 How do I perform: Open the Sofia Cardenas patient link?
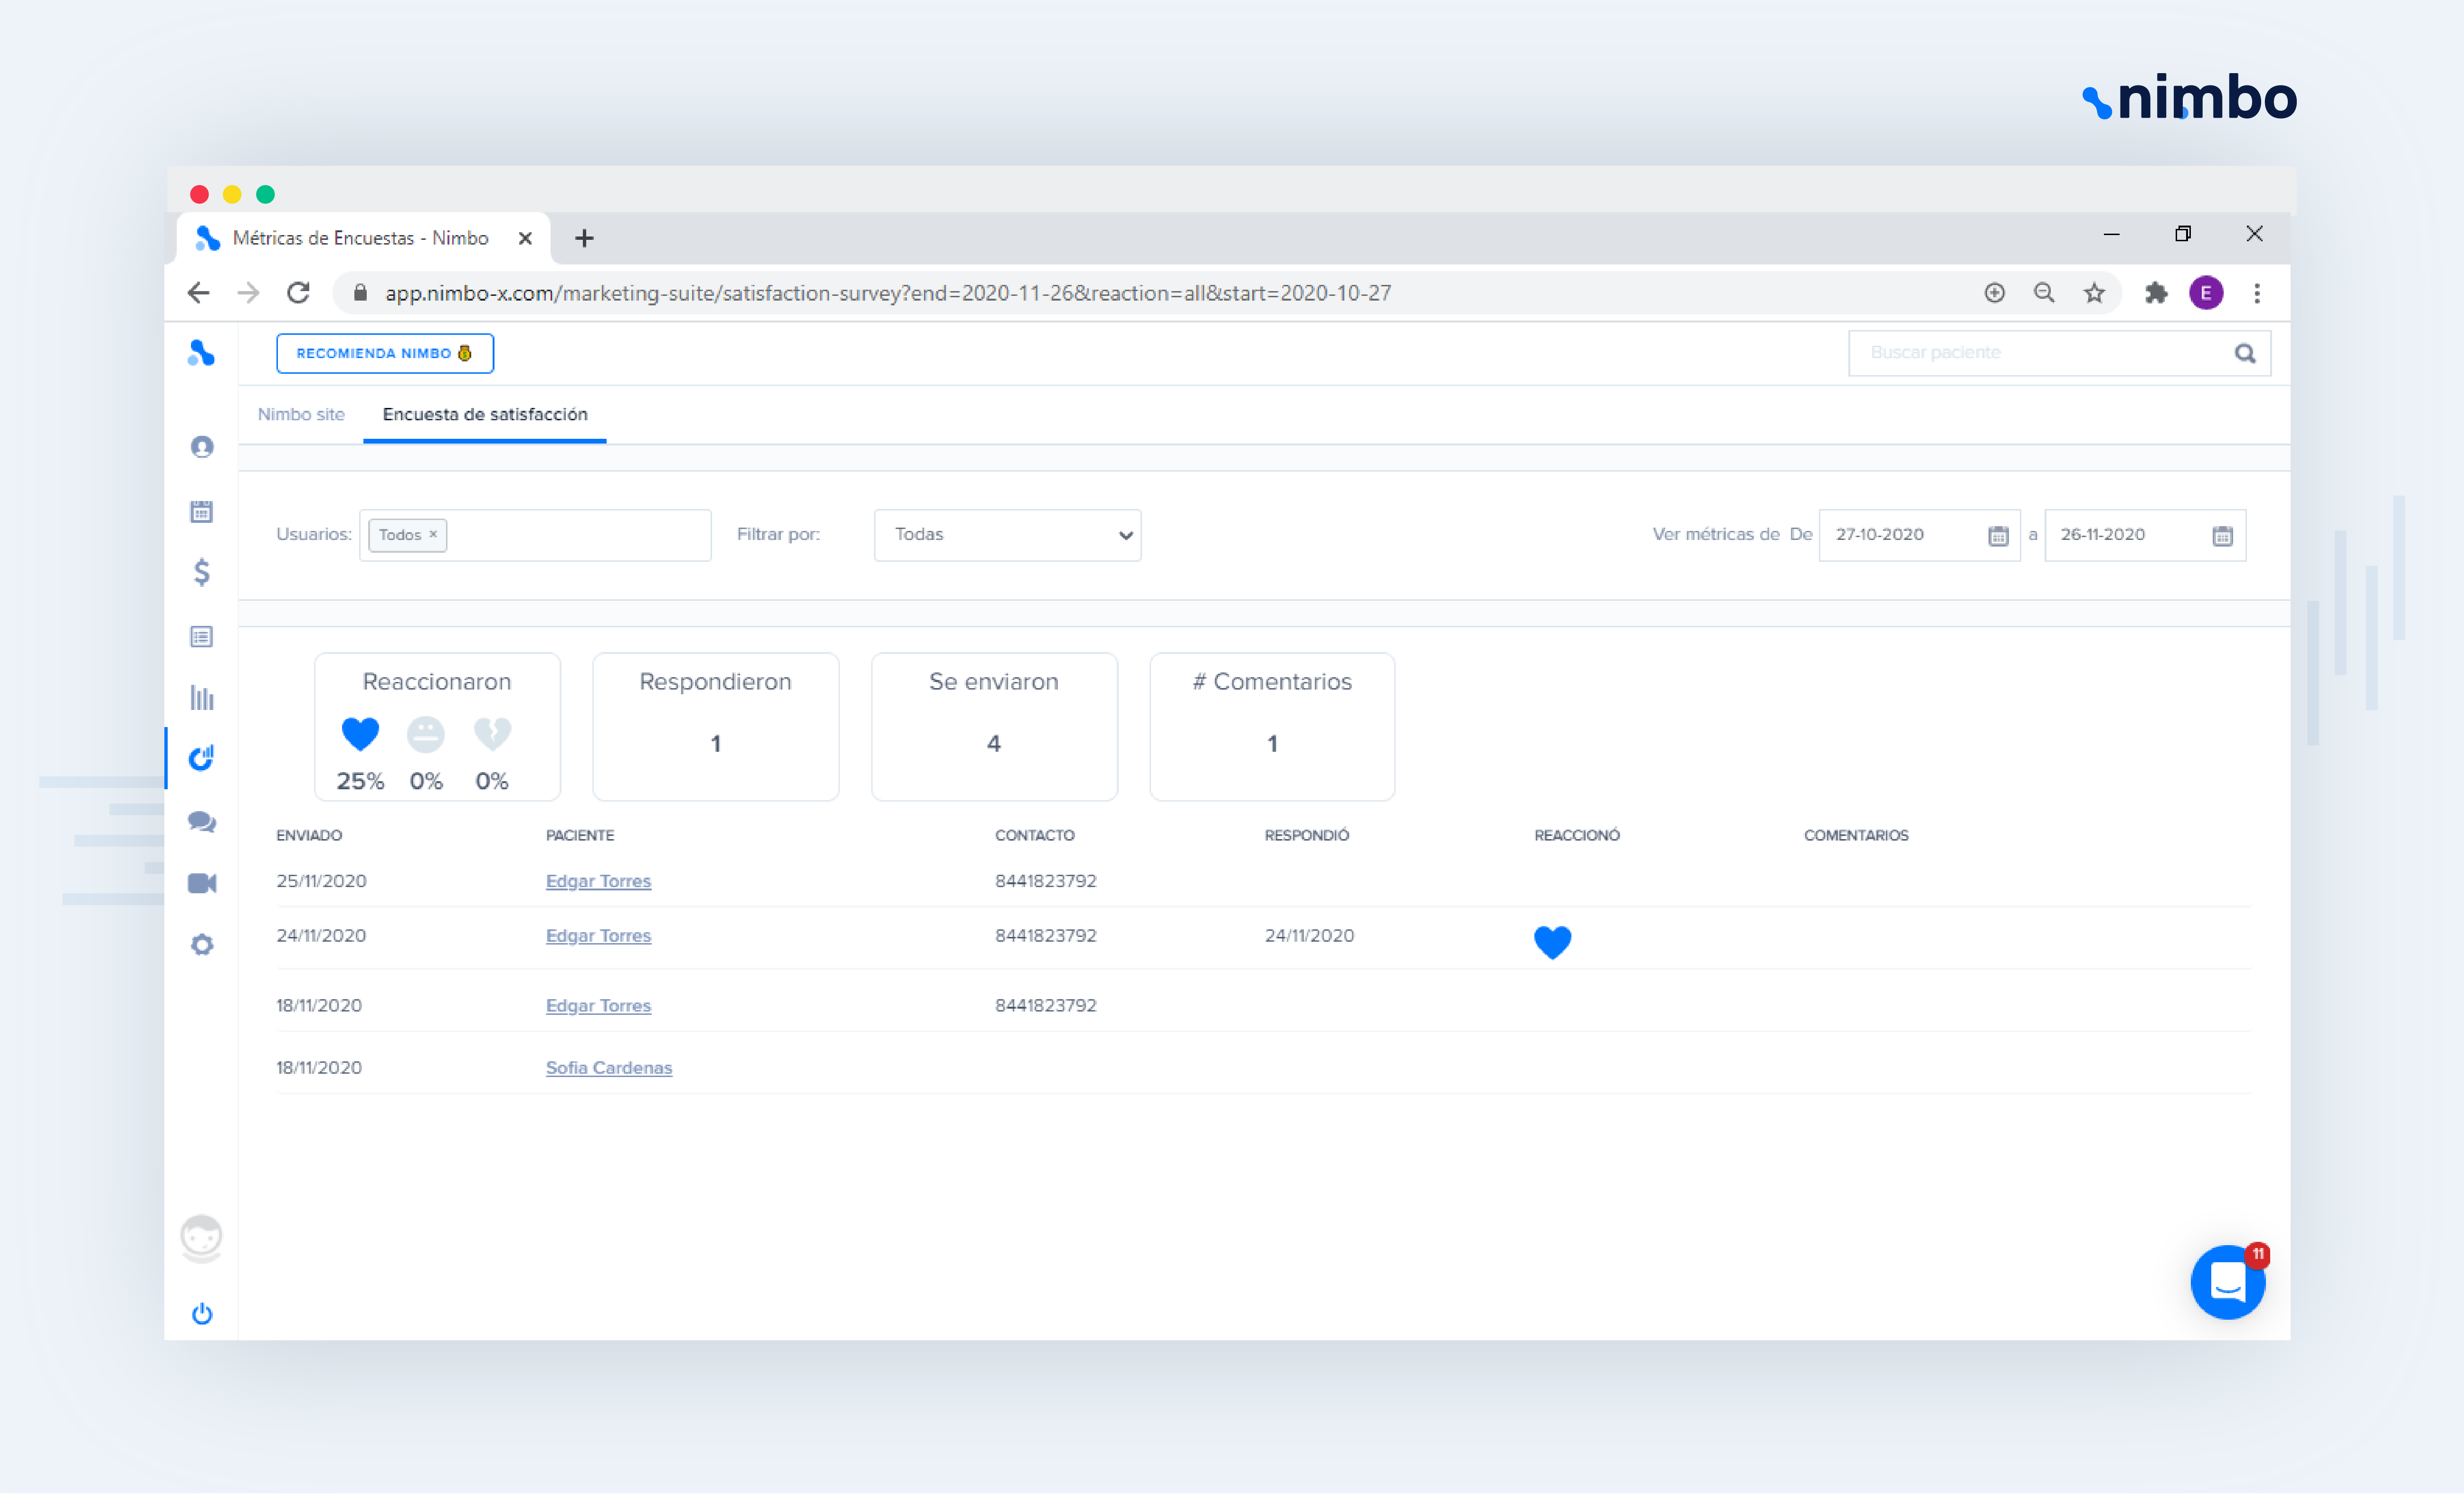[608, 1068]
